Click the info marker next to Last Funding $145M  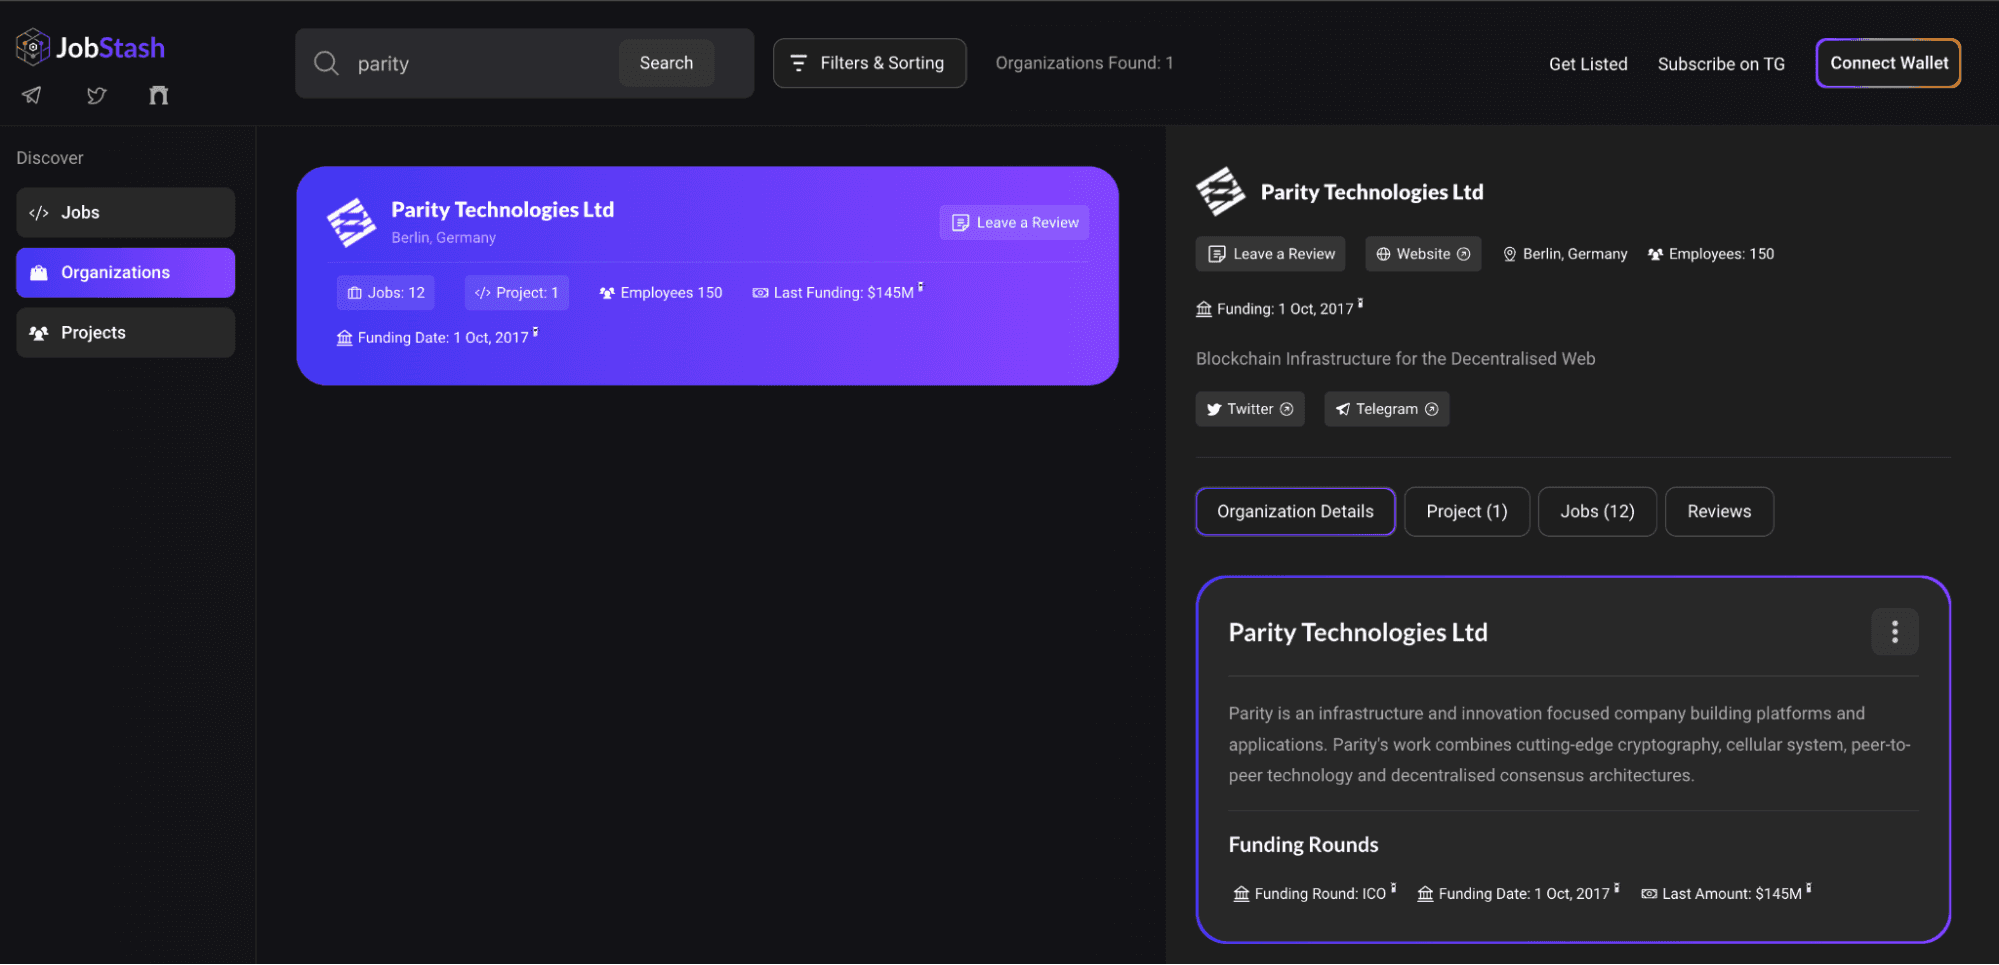tap(920, 287)
